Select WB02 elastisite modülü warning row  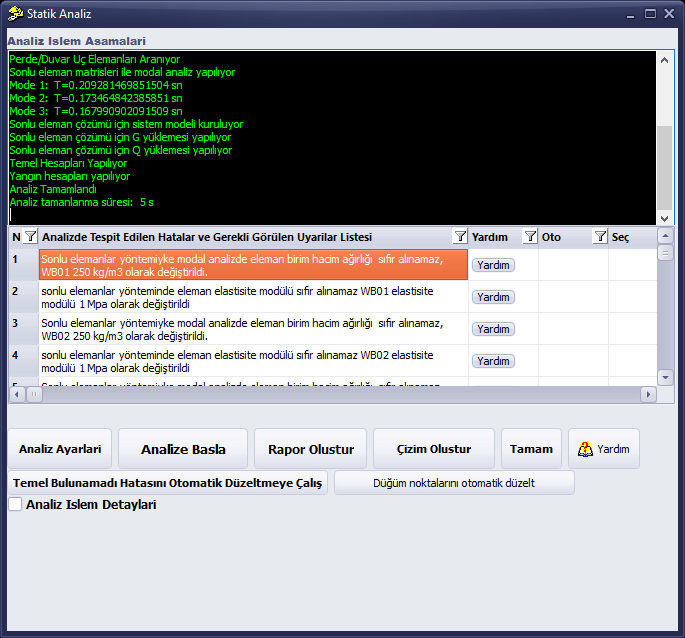(x=253, y=361)
